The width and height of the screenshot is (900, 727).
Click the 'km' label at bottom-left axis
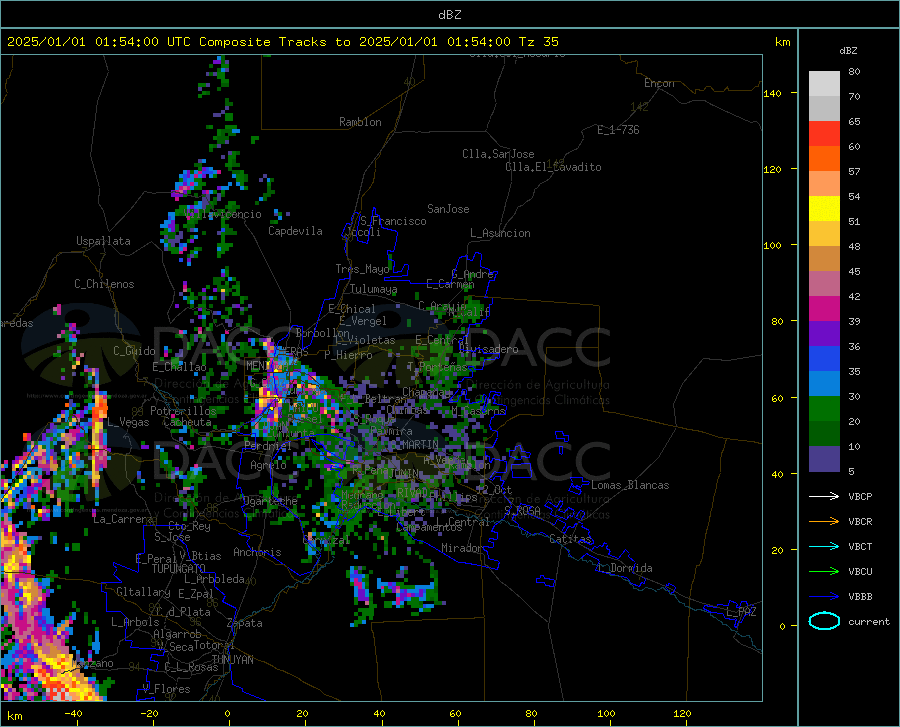pos(15,716)
